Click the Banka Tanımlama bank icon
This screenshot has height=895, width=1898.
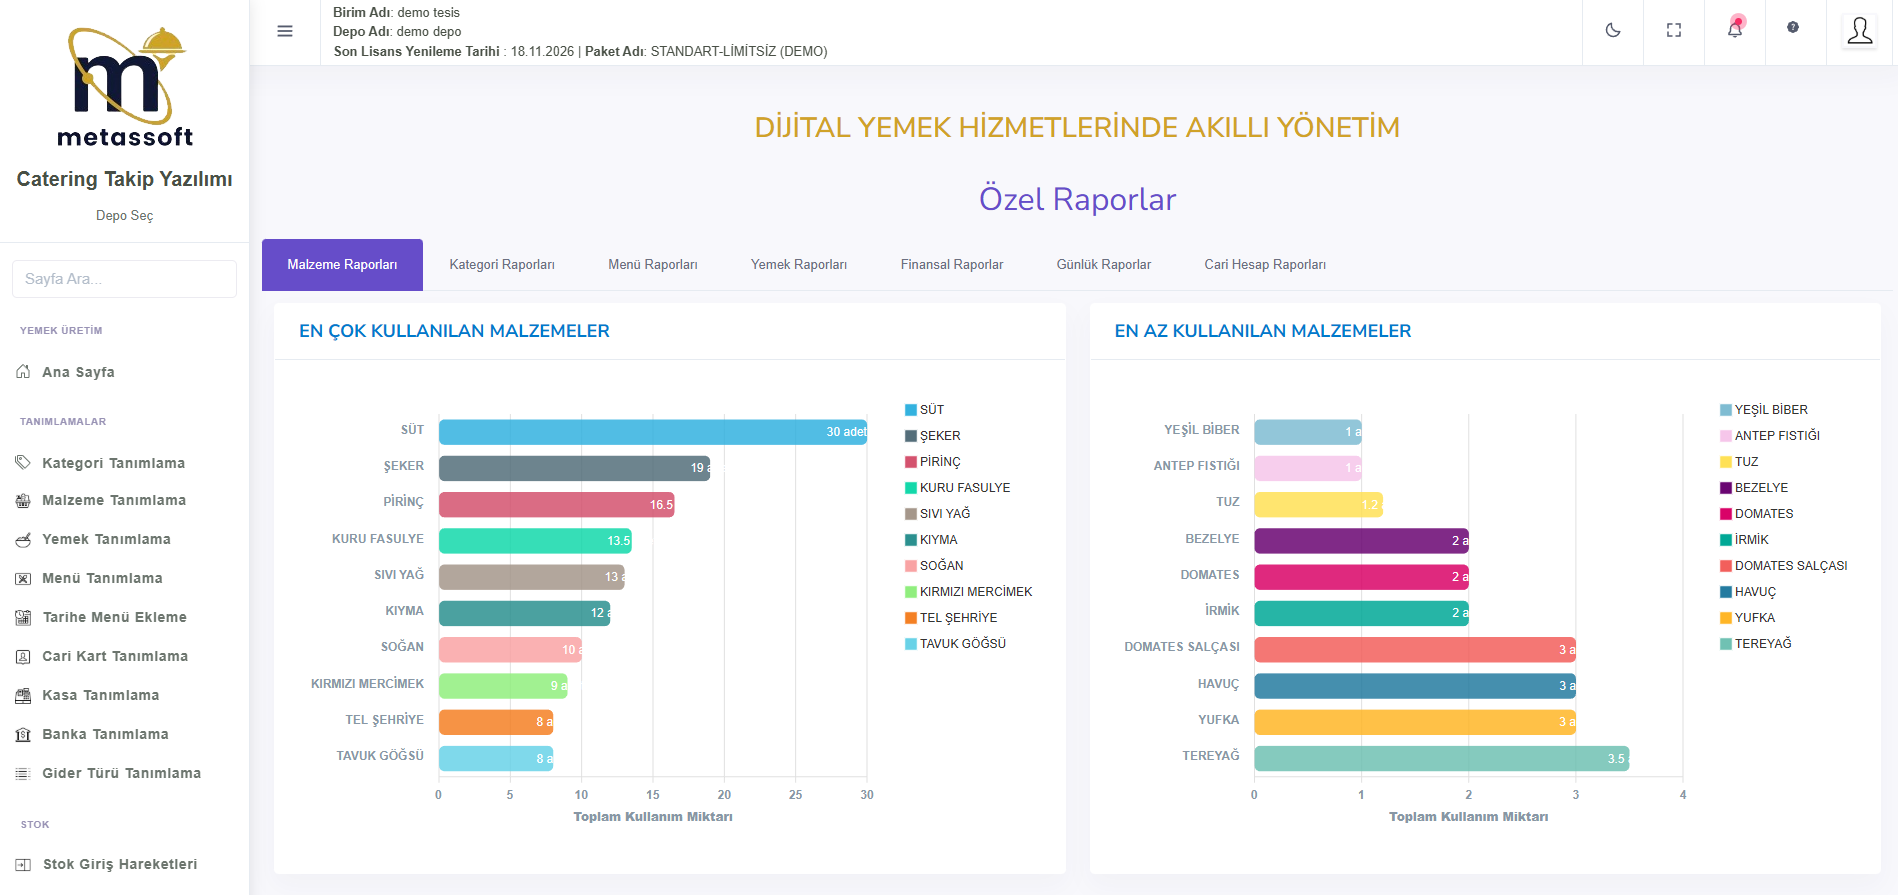tap(23, 734)
